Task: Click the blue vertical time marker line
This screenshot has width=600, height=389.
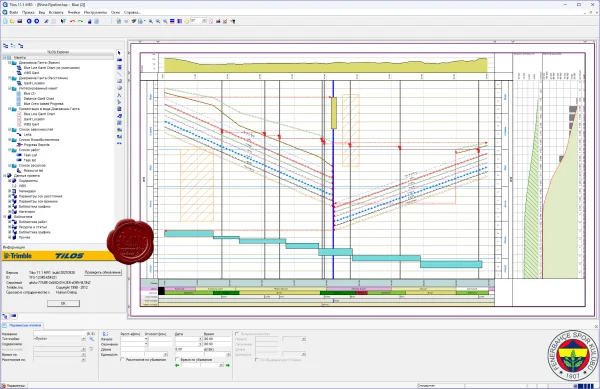Action: (x=333, y=180)
